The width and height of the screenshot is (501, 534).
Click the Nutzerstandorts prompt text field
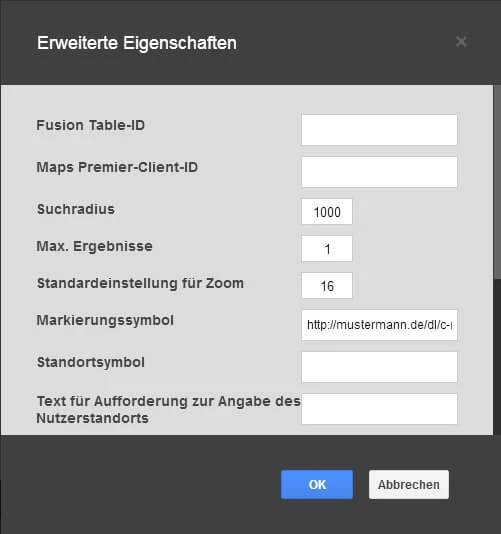tap(379, 409)
